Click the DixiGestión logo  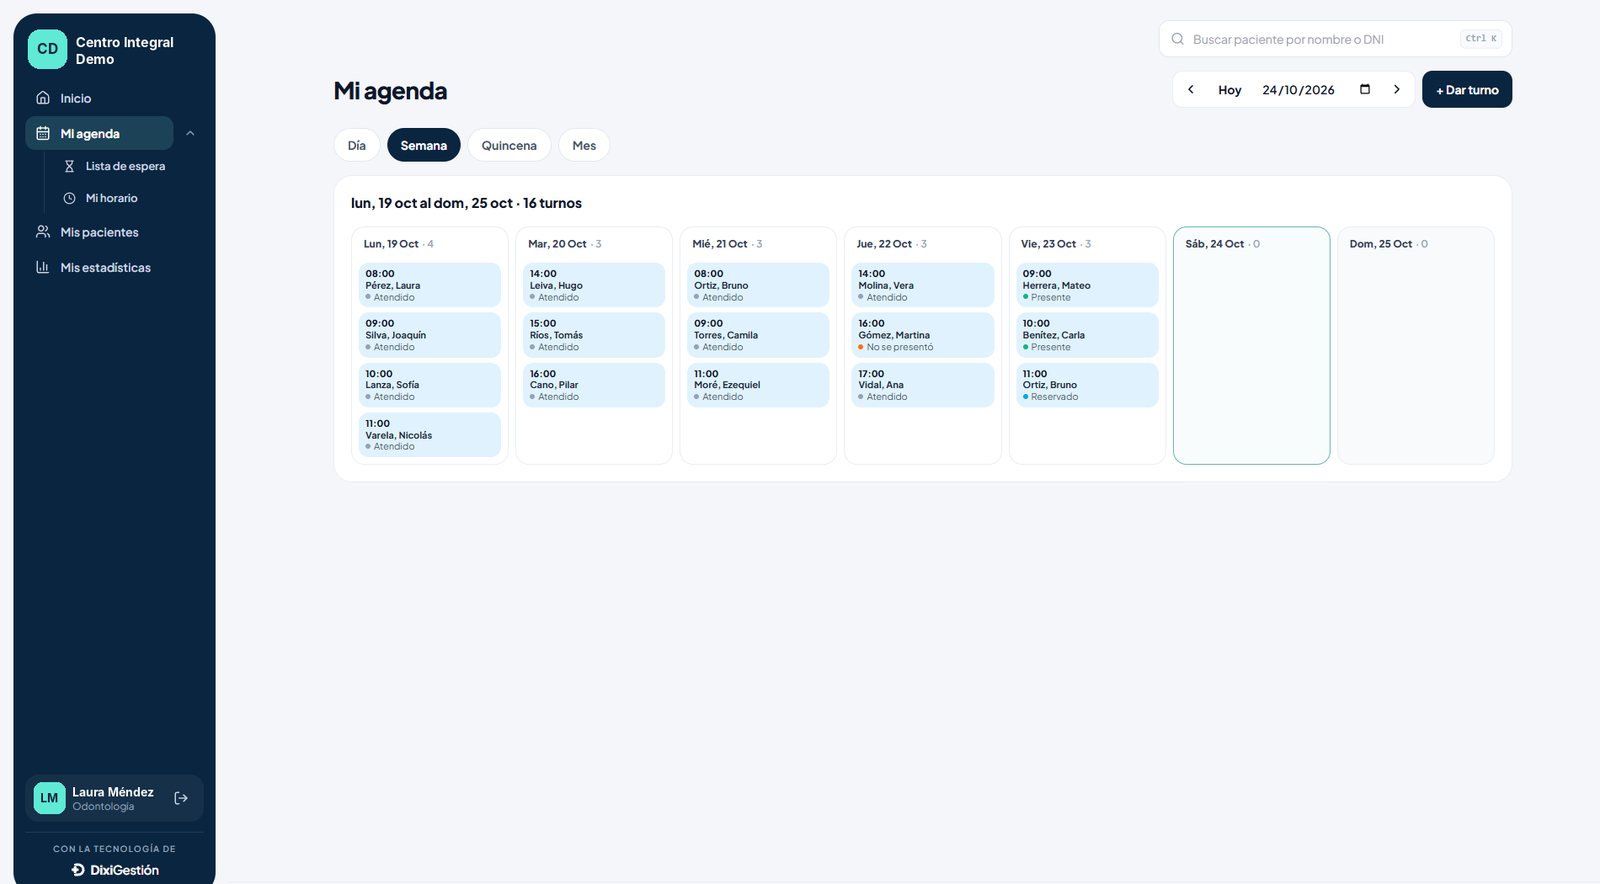[x=115, y=870]
